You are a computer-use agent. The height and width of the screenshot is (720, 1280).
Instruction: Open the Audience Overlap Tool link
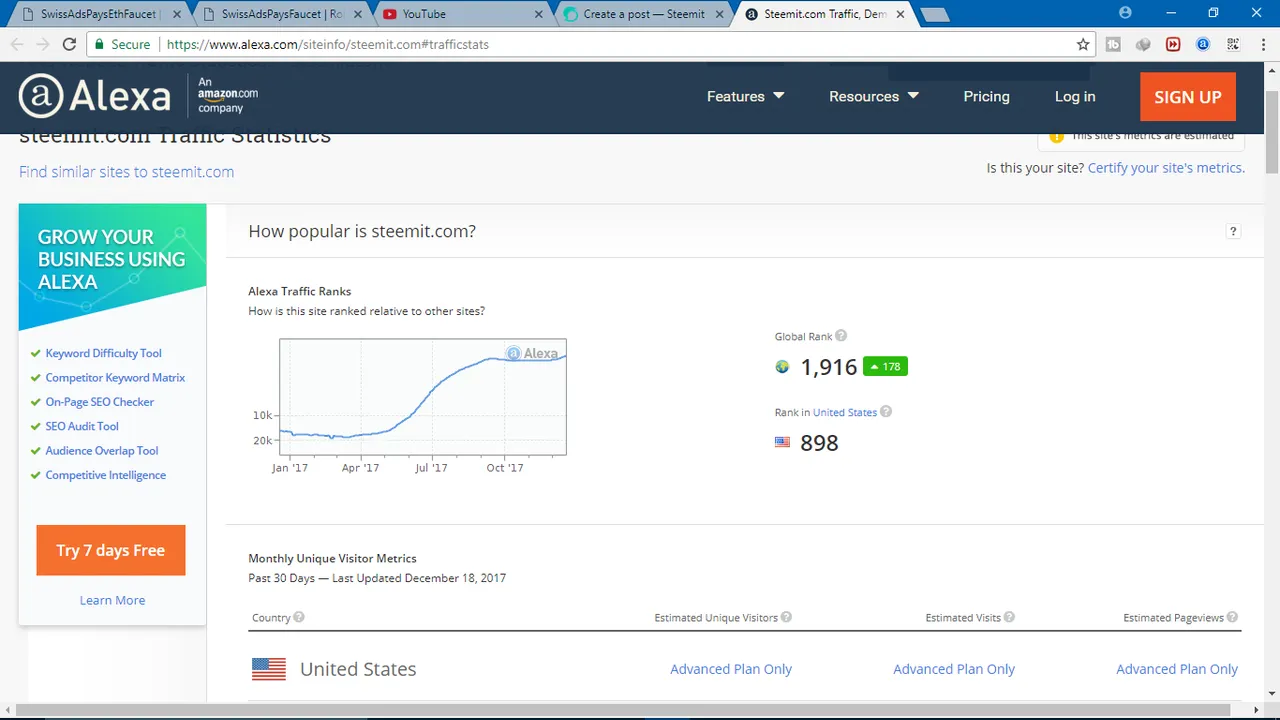click(x=102, y=450)
